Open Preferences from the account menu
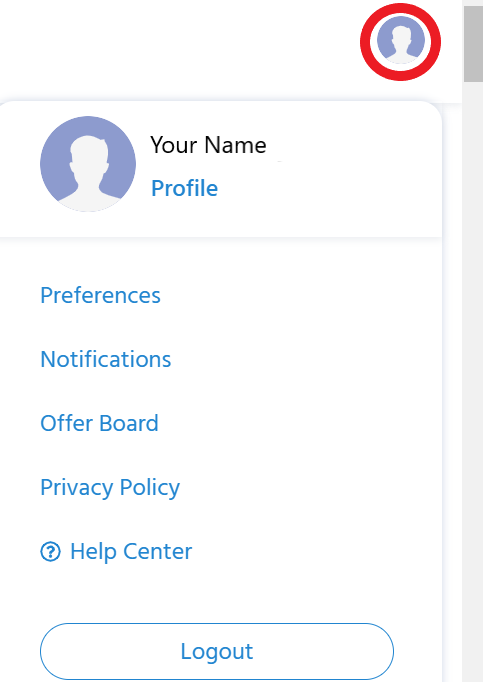Screen dimensions: 483x682 (x=101, y=295)
